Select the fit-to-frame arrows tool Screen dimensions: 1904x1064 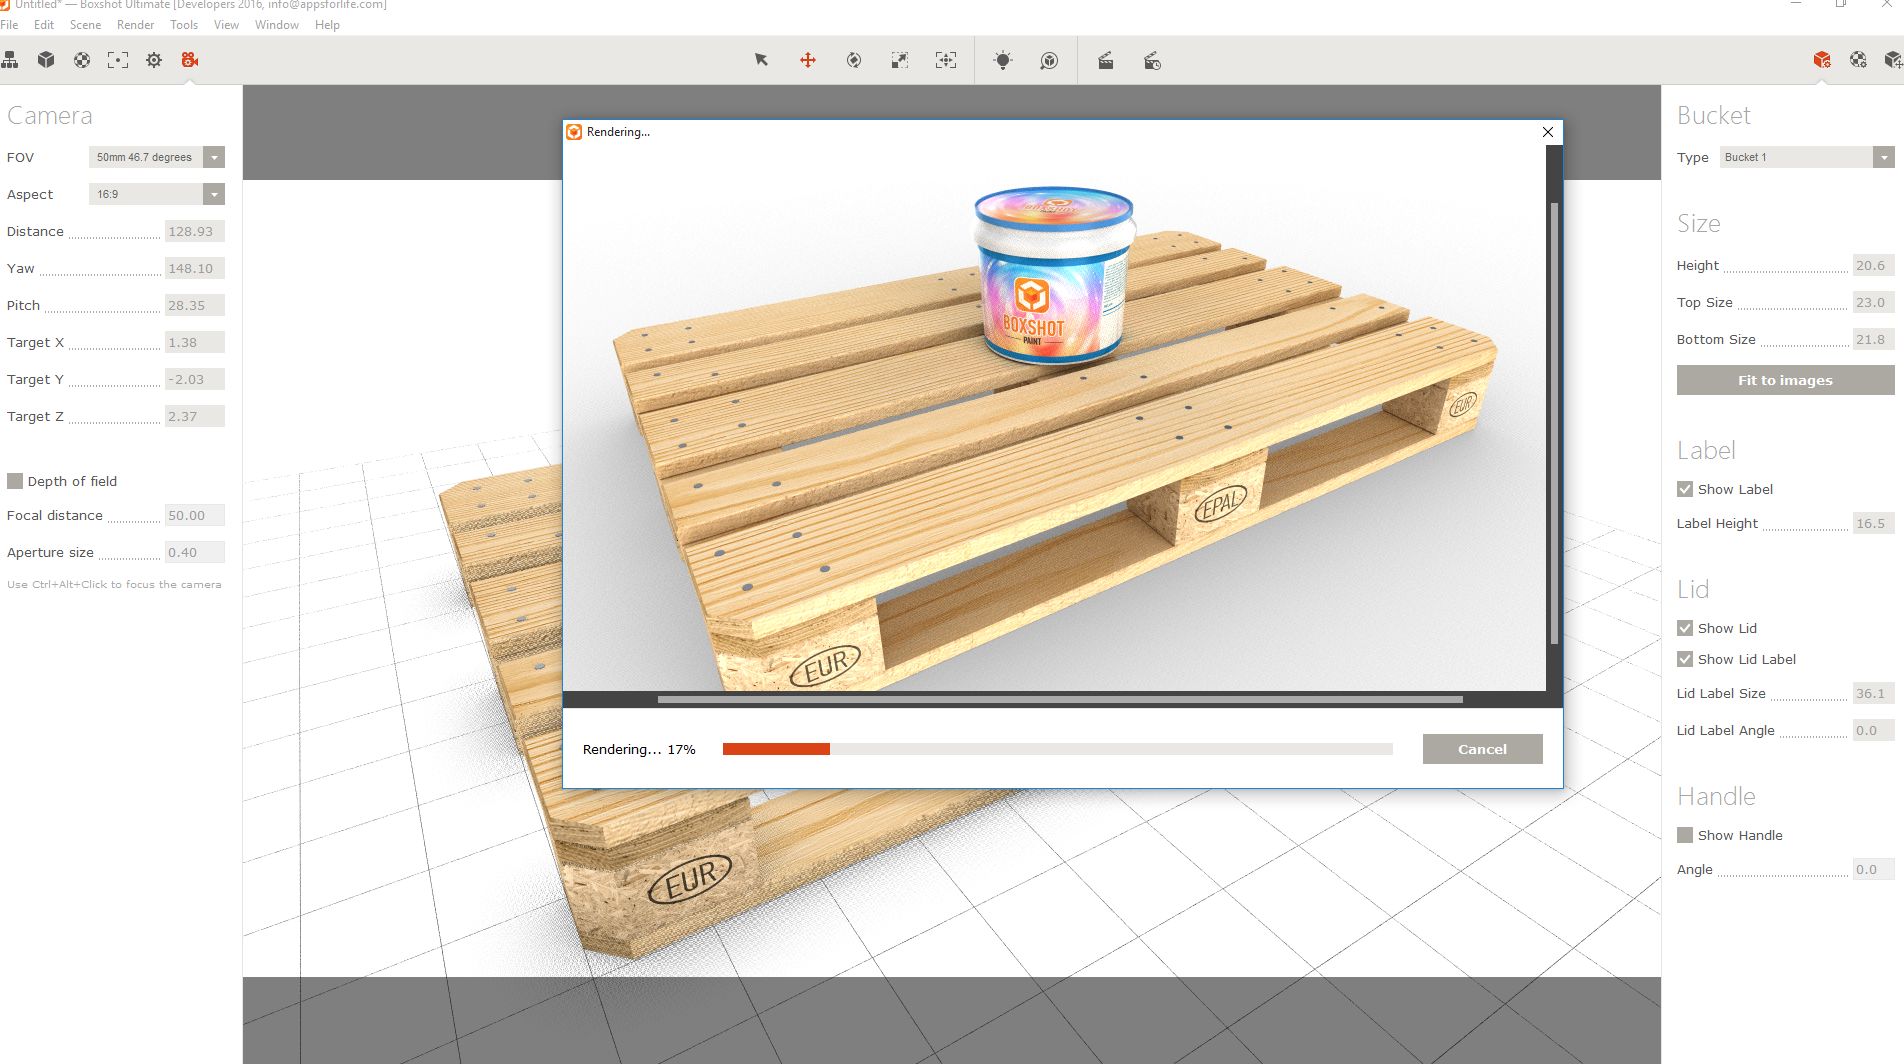pyautogui.click(x=946, y=60)
